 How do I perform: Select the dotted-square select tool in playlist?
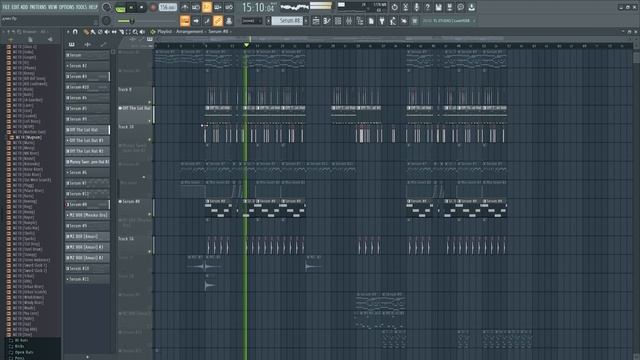(x=128, y=32)
